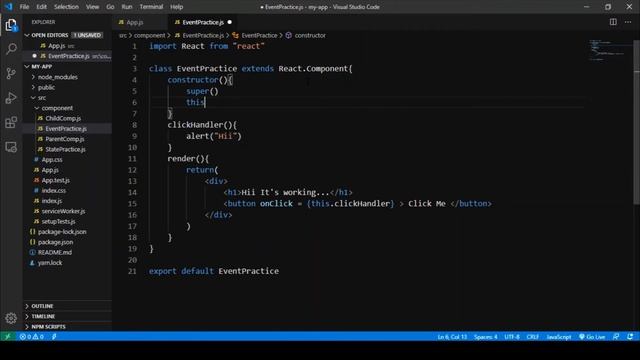
Task: Open the Terminal menu
Action: point(151,7)
